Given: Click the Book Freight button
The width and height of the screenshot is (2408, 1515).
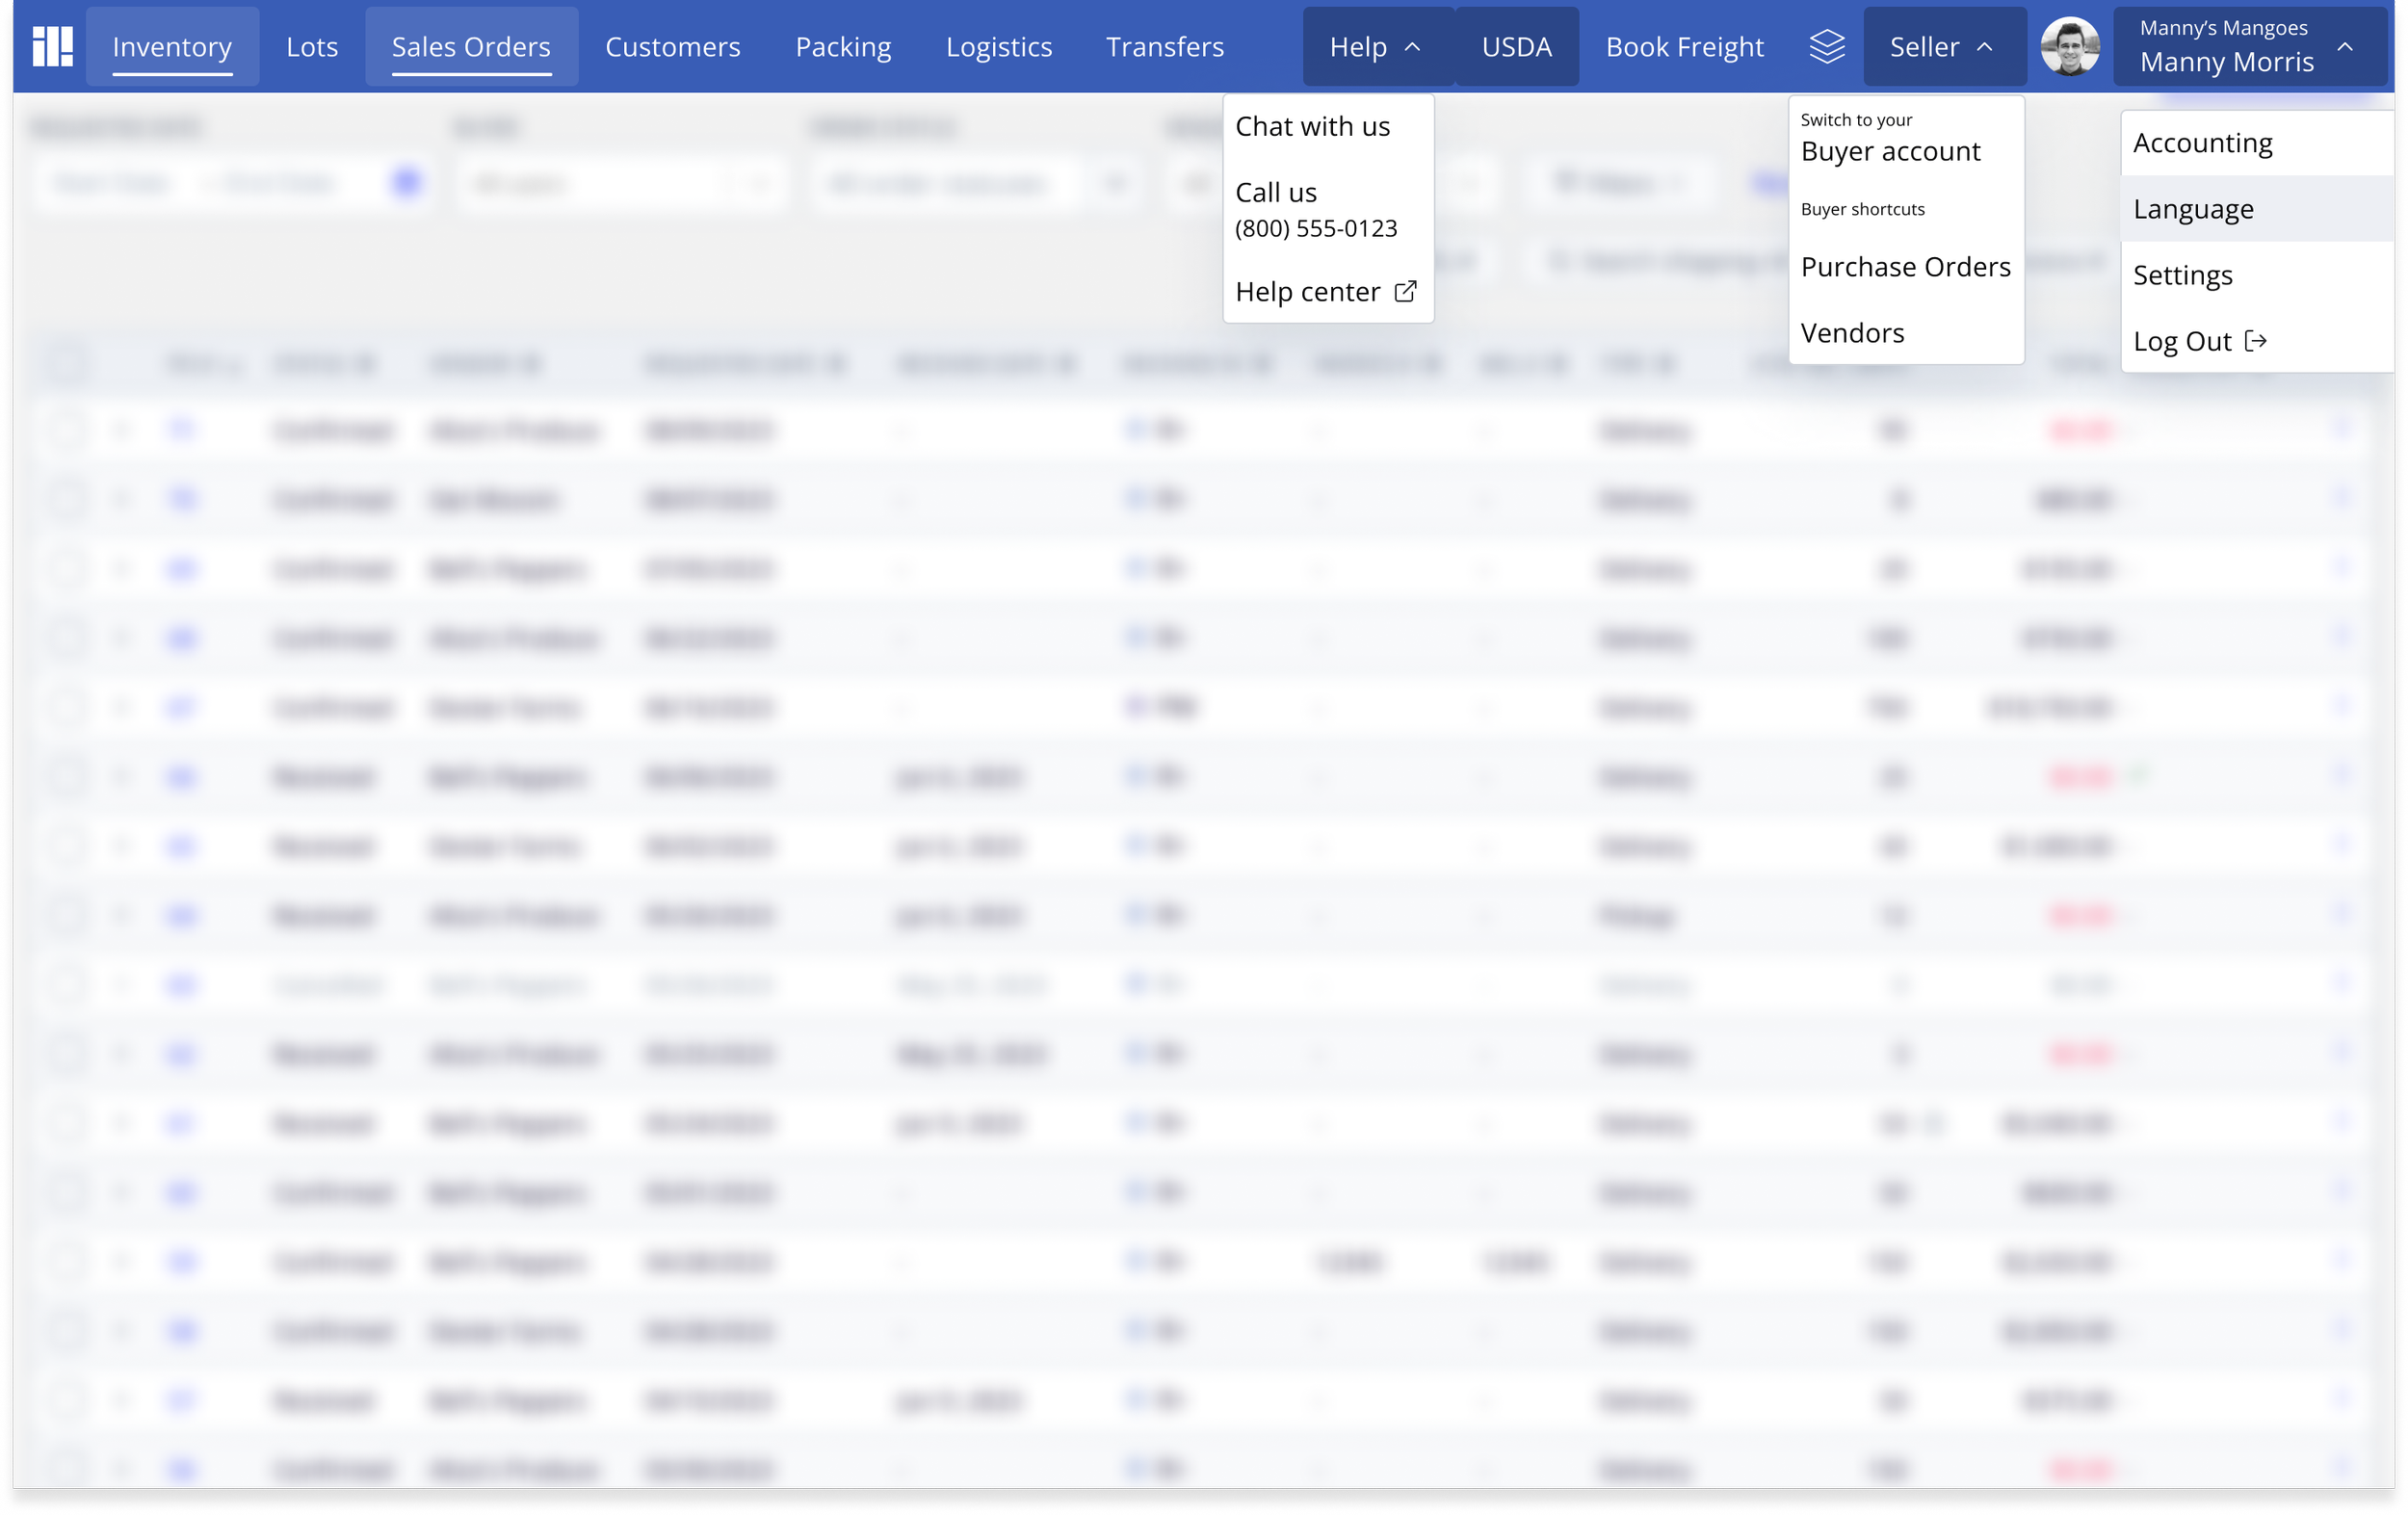Looking at the screenshot, I should [x=1684, y=47].
